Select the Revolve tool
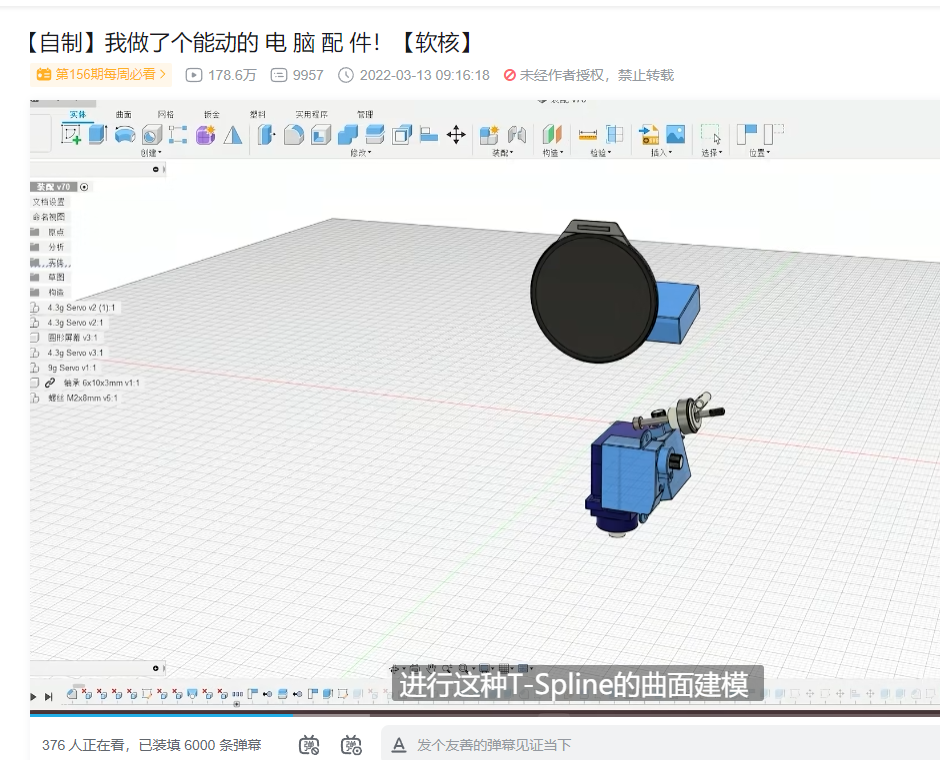 point(125,134)
